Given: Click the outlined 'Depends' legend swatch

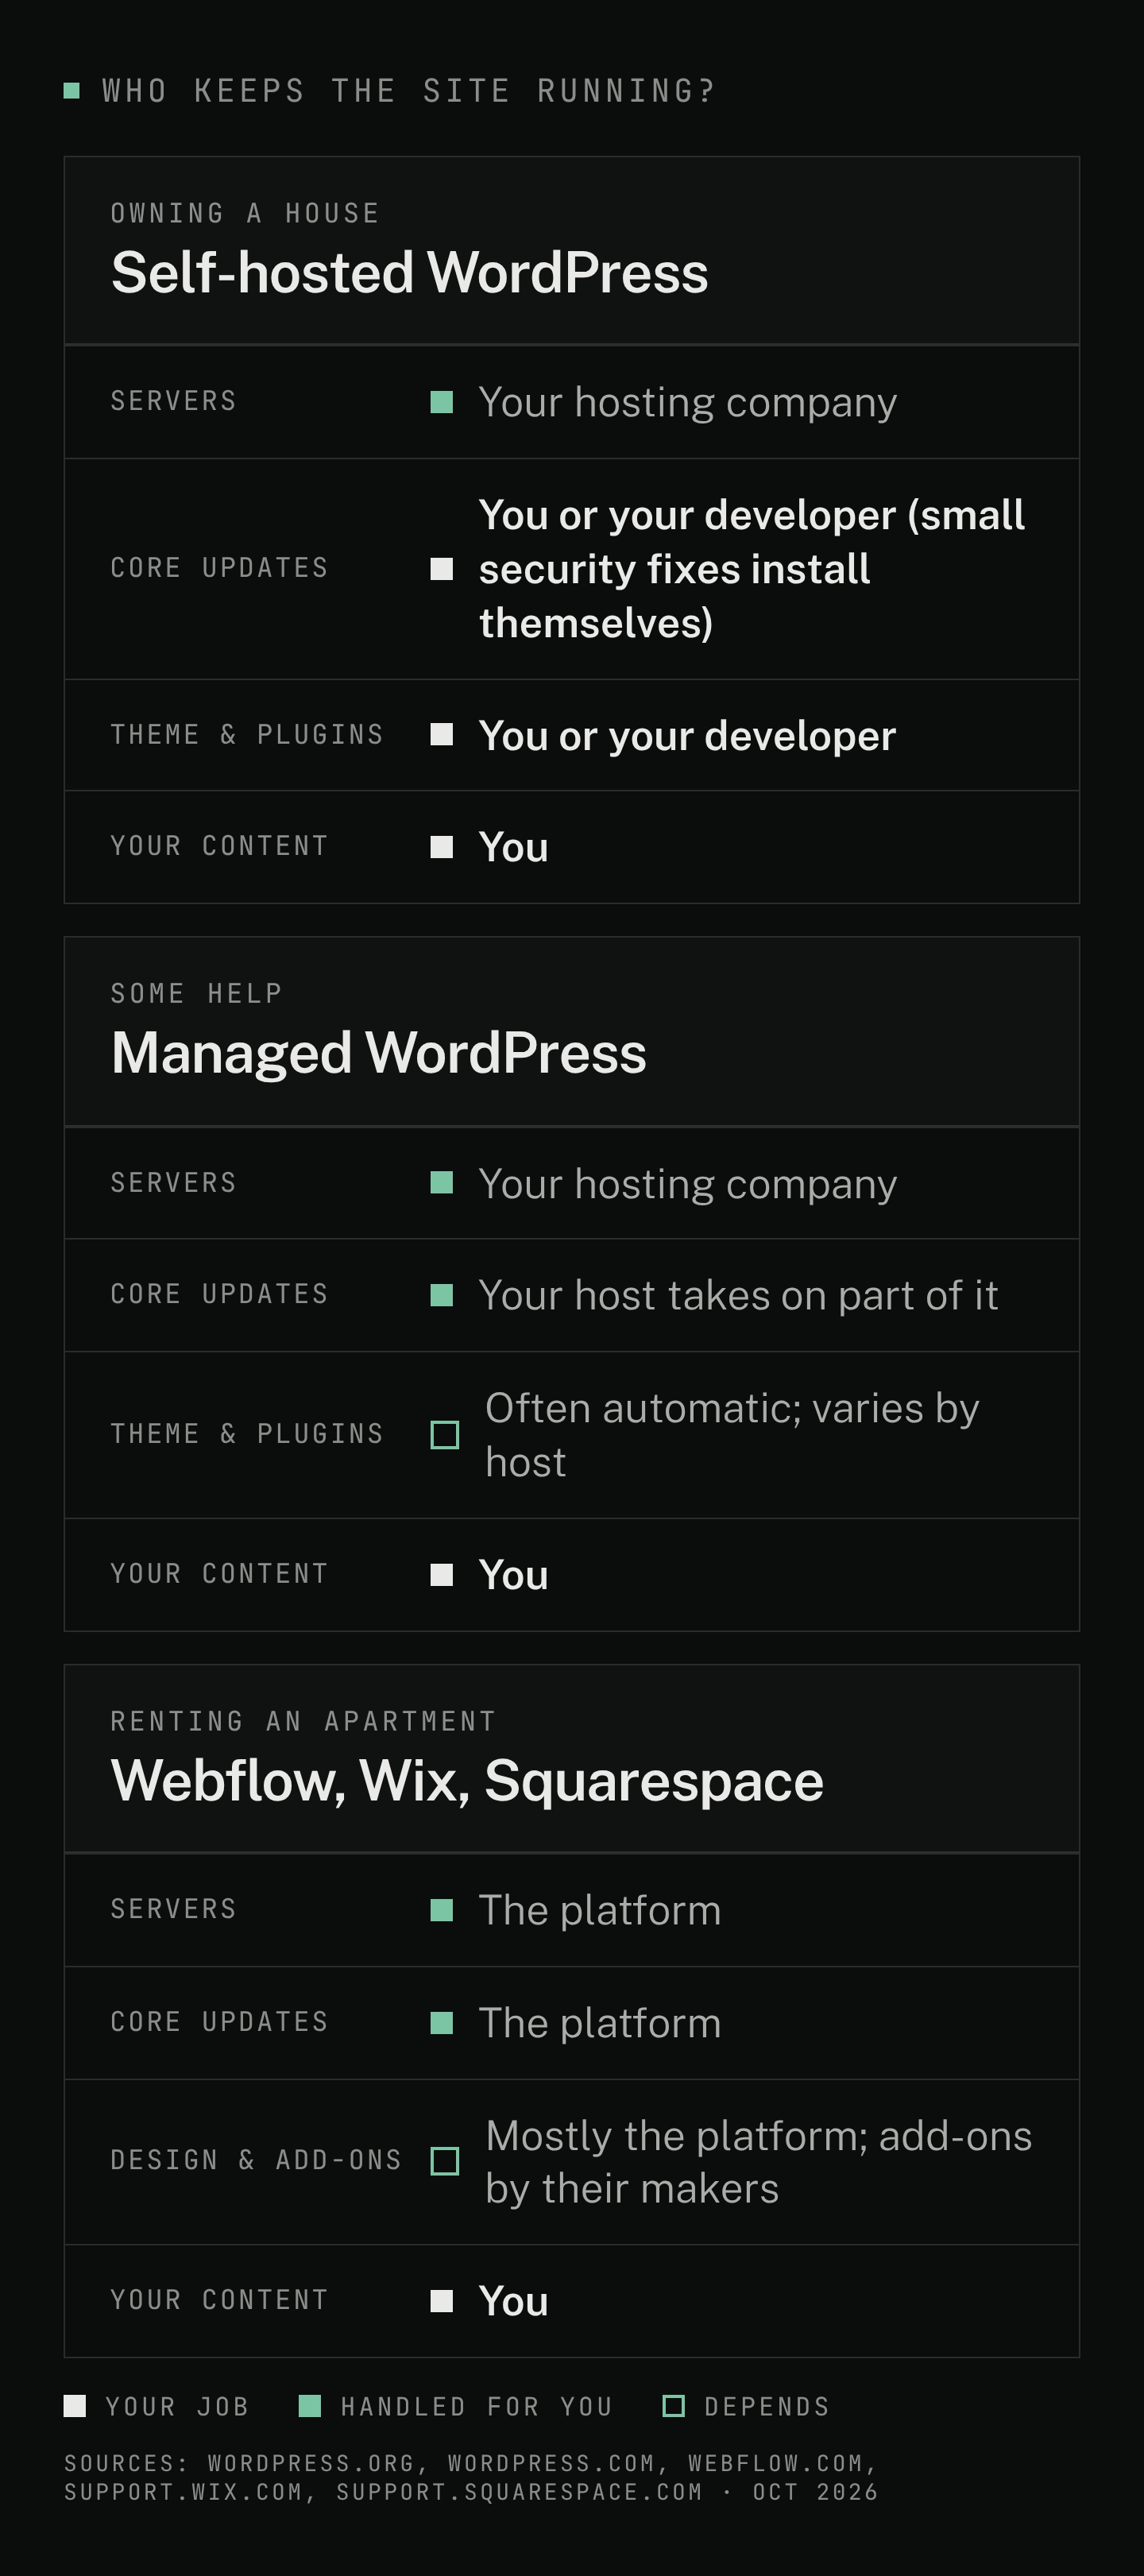Looking at the screenshot, I should point(674,2406).
